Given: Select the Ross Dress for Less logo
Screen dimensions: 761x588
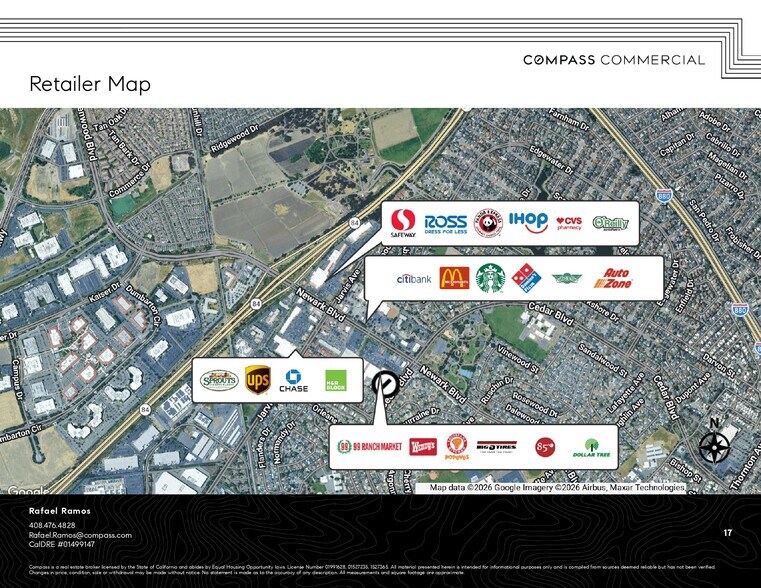Looking at the screenshot, I should pyautogui.click(x=446, y=222).
